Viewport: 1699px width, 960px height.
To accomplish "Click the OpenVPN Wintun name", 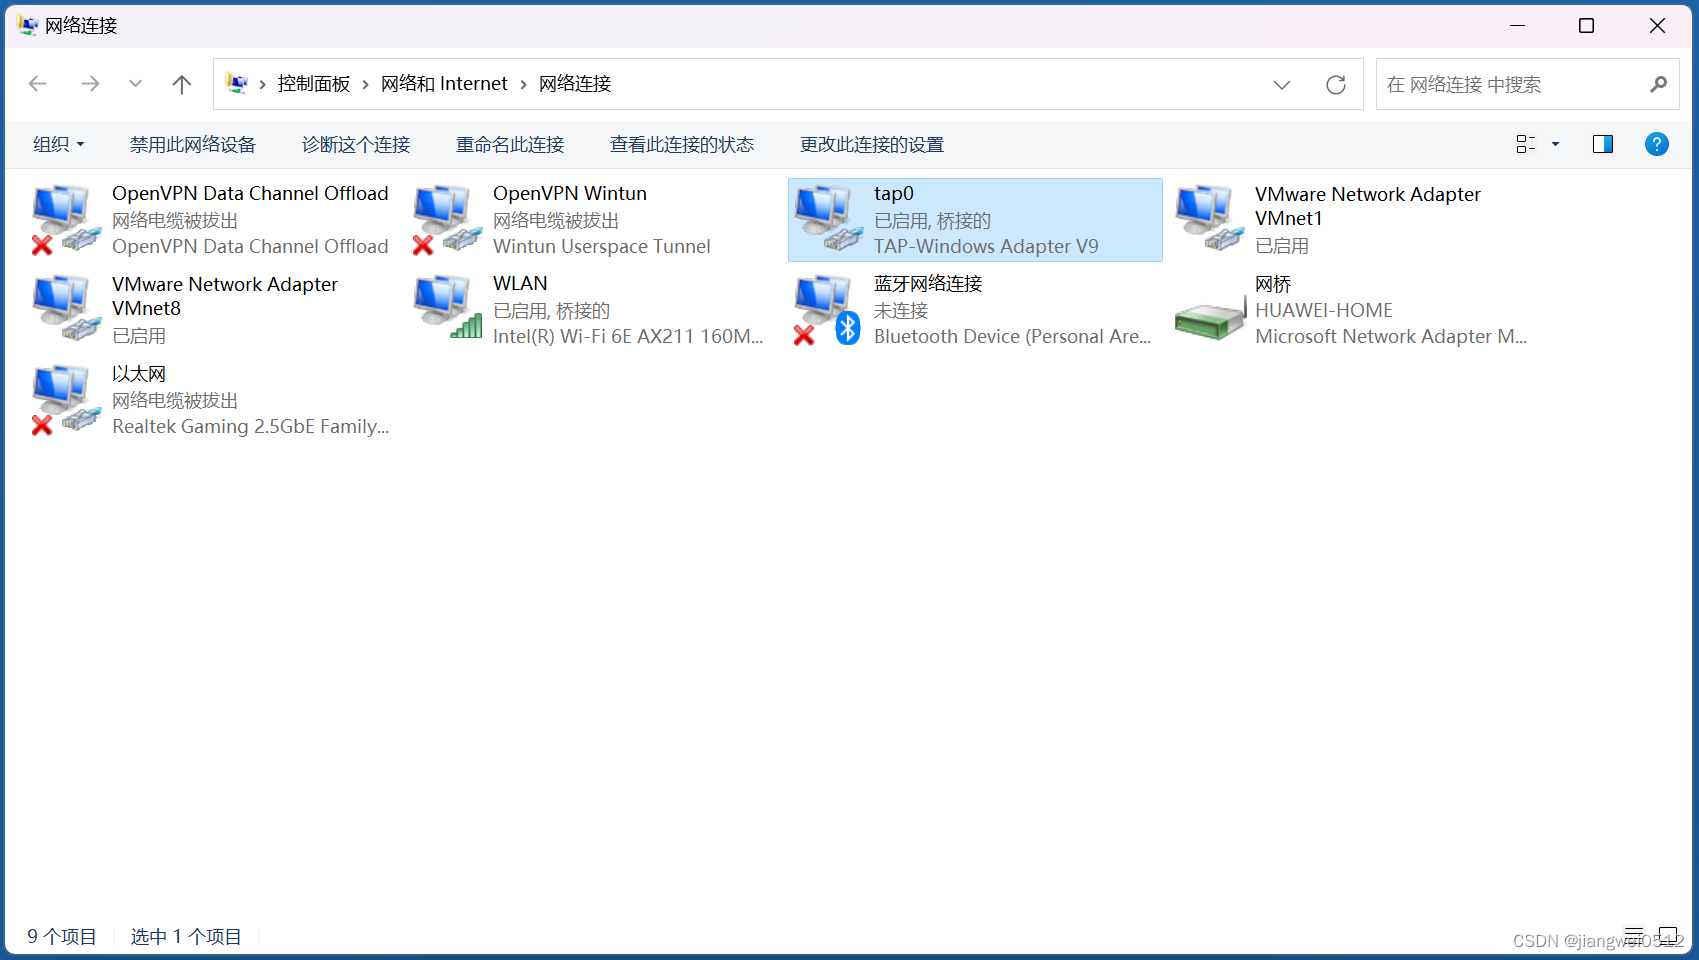I will point(570,193).
